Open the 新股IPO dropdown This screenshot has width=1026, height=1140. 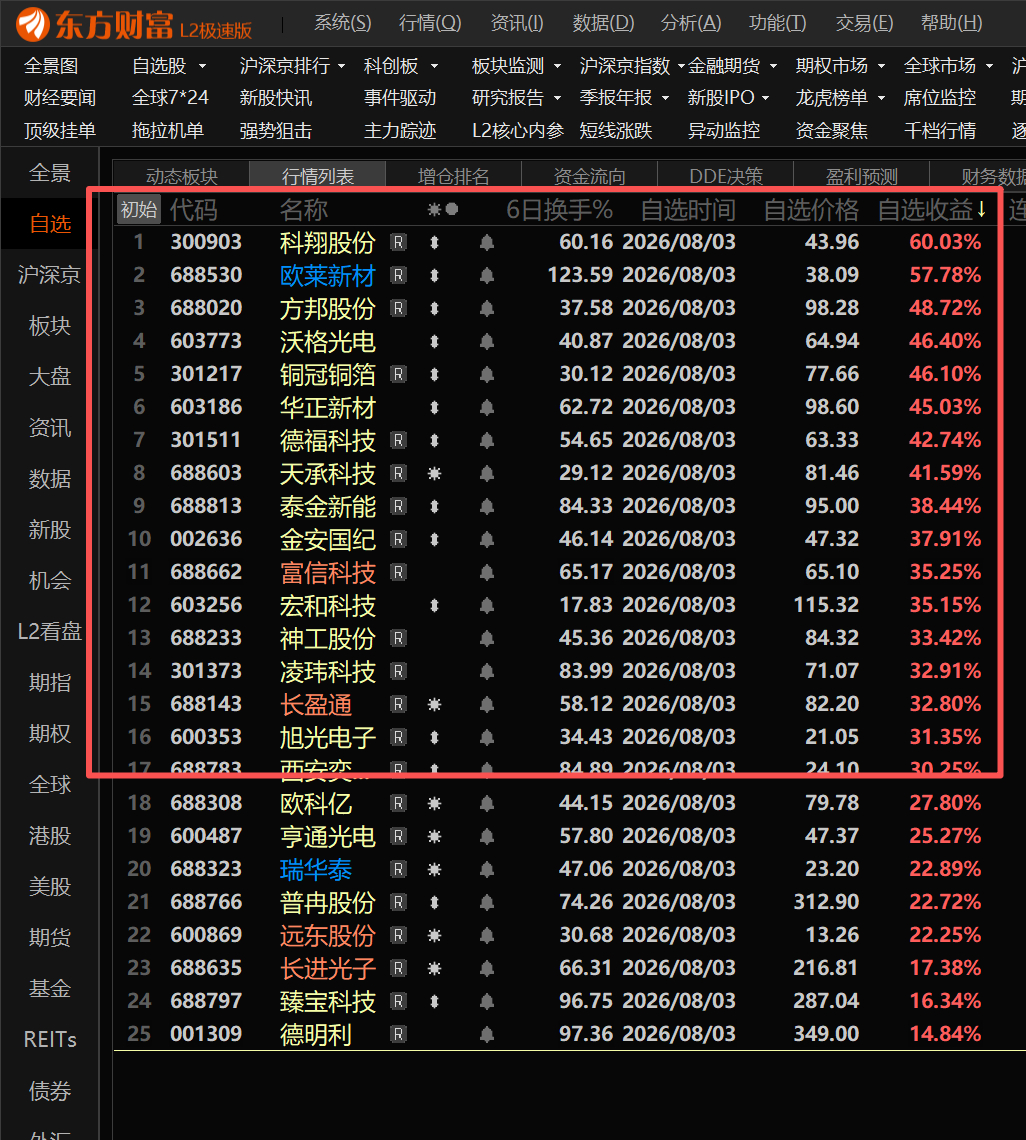(766, 97)
